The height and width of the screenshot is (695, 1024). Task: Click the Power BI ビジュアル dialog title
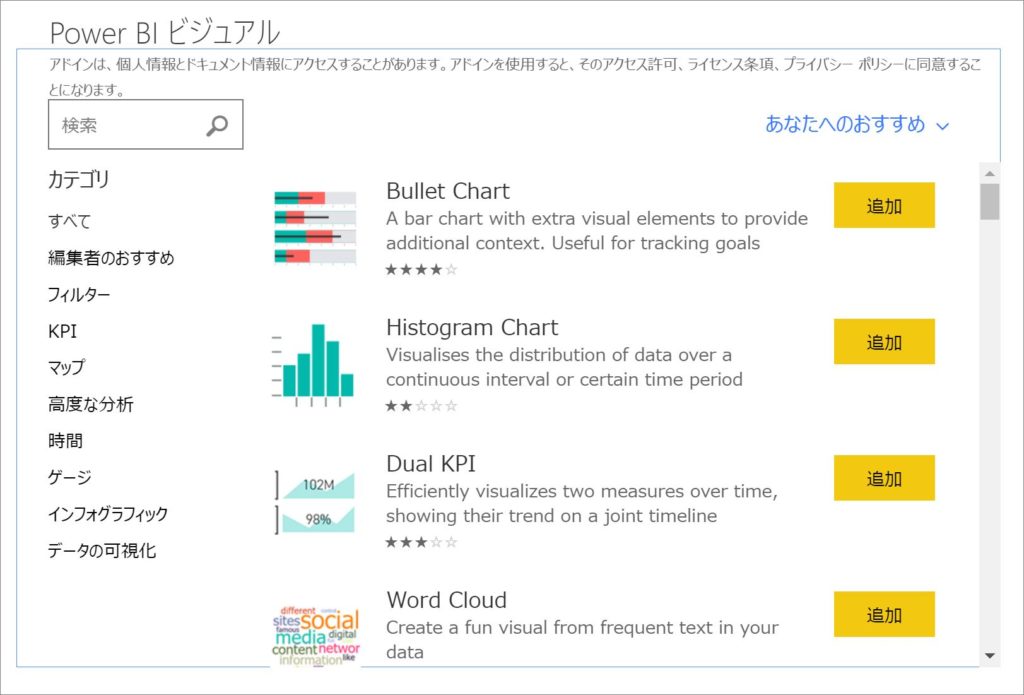coord(165,32)
